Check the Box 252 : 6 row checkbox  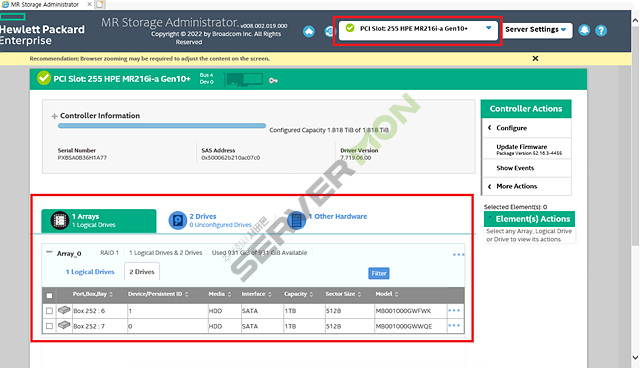click(49, 311)
